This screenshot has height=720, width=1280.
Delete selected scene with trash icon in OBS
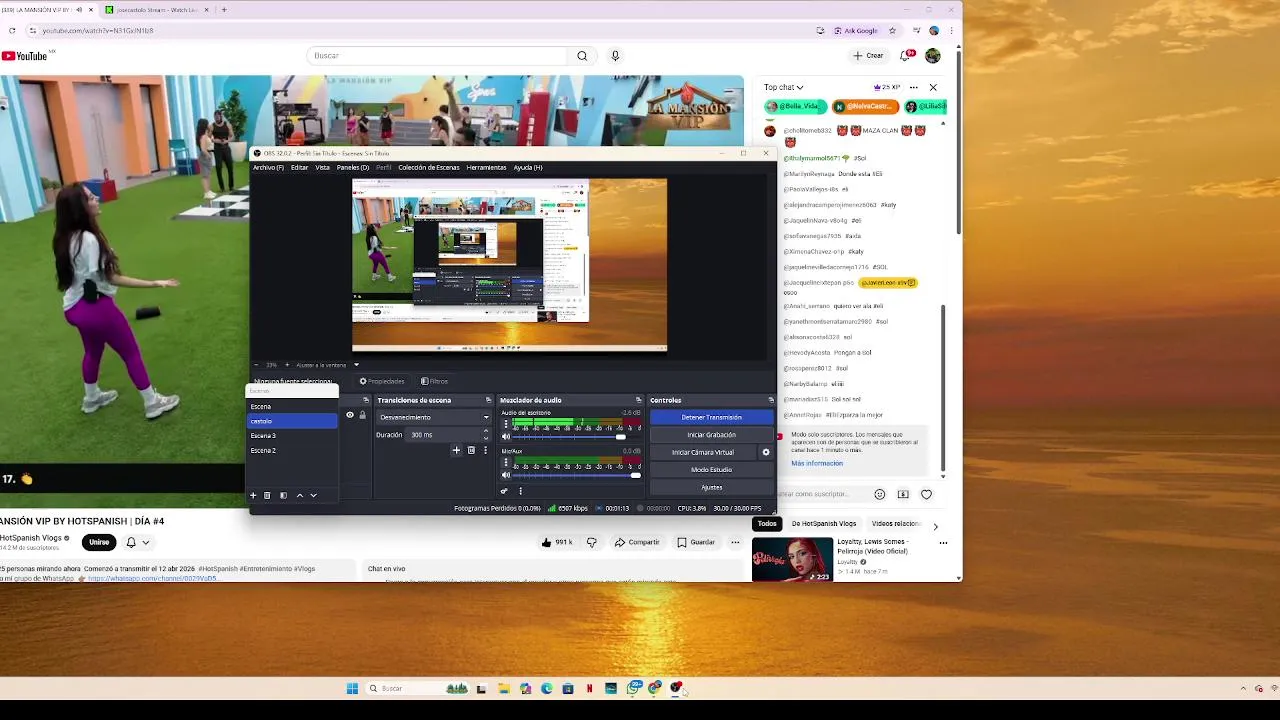267,495
